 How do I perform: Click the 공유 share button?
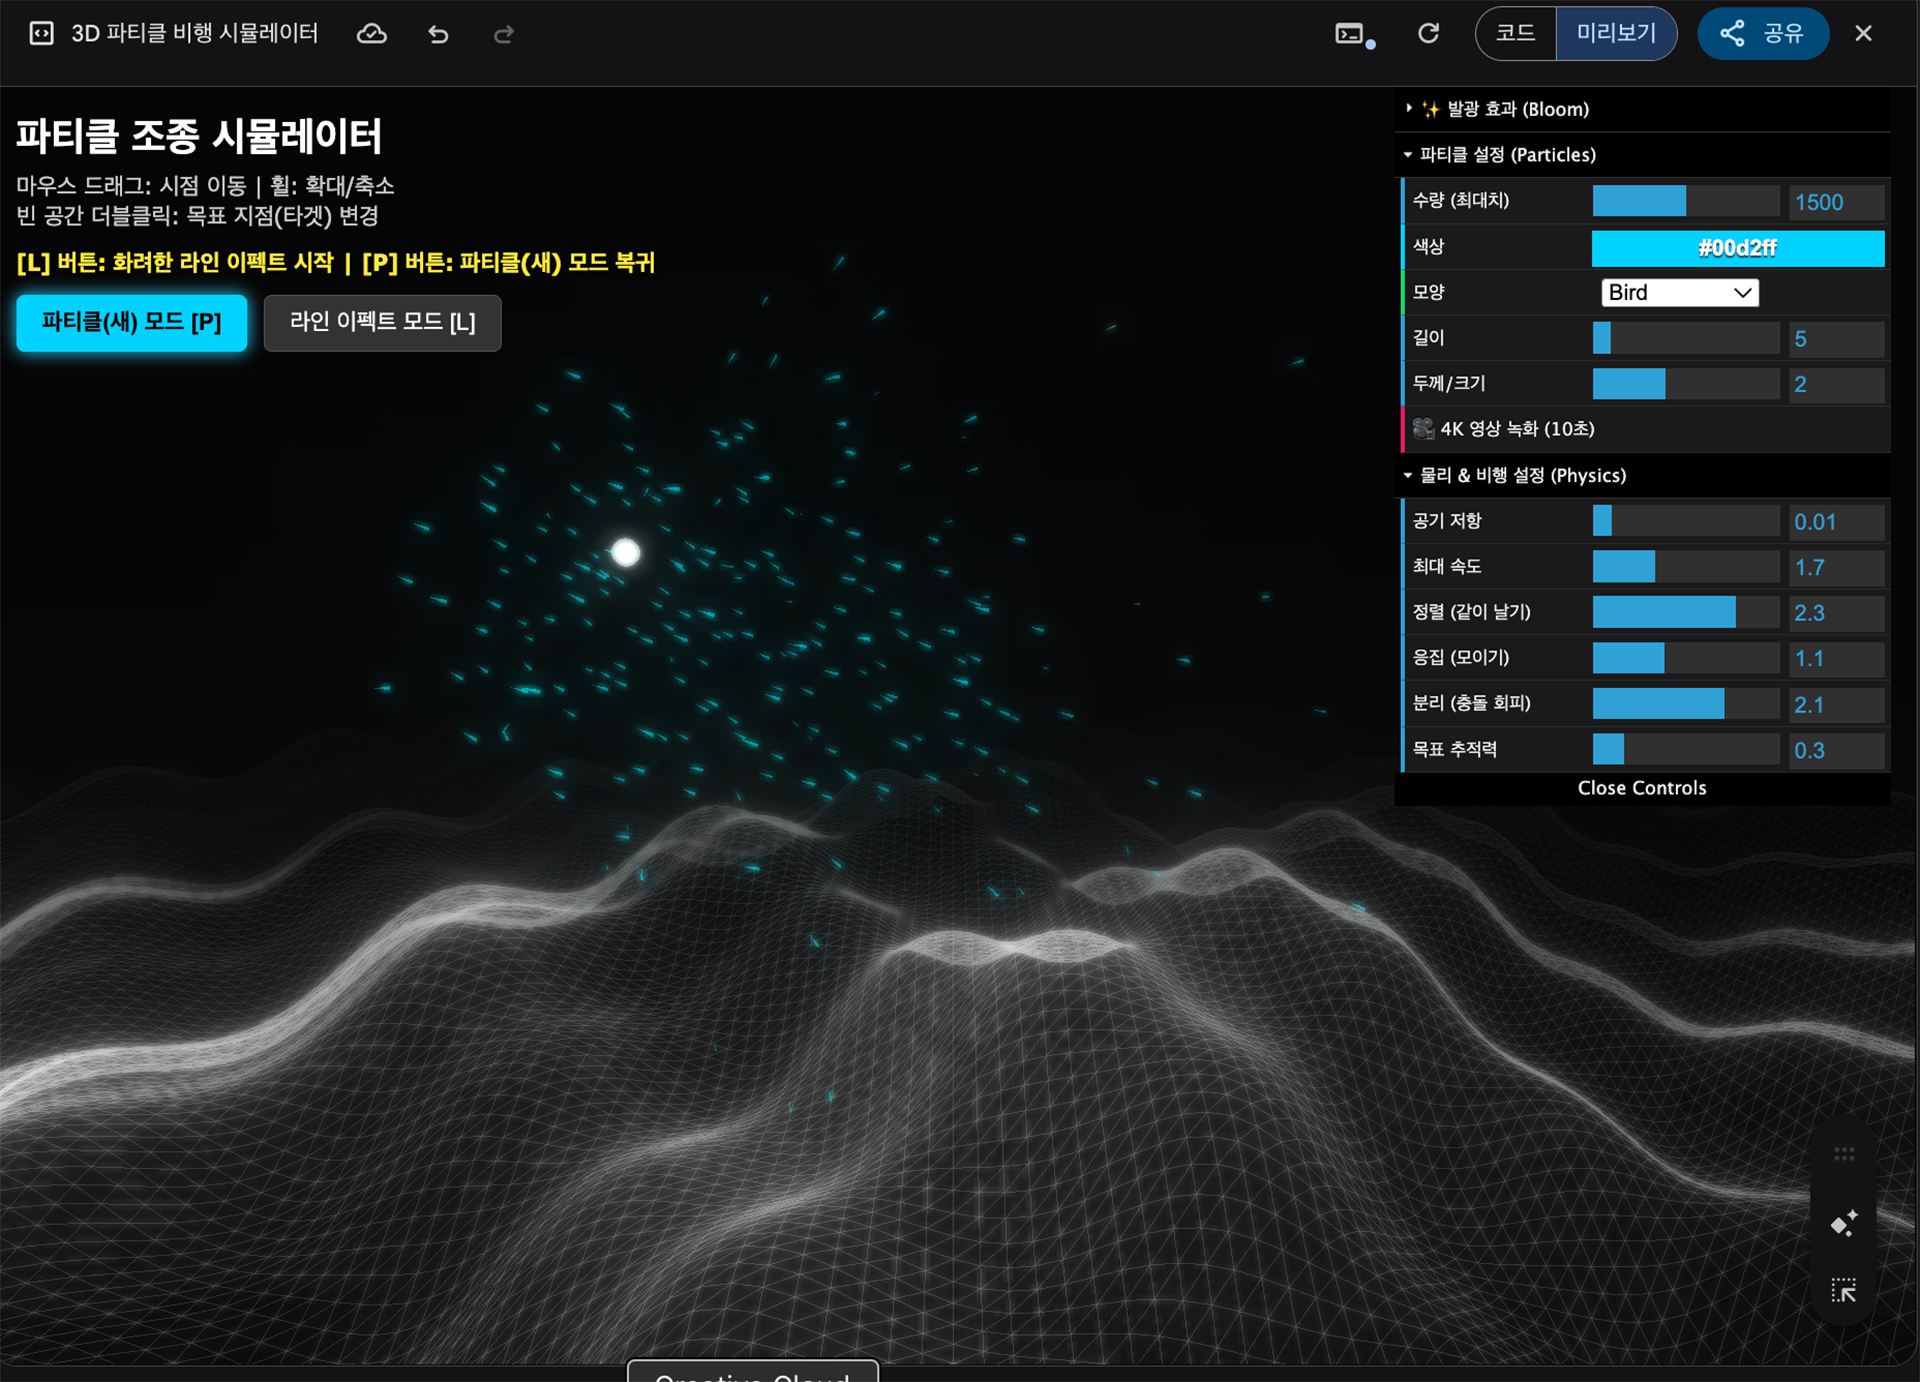1763,34
